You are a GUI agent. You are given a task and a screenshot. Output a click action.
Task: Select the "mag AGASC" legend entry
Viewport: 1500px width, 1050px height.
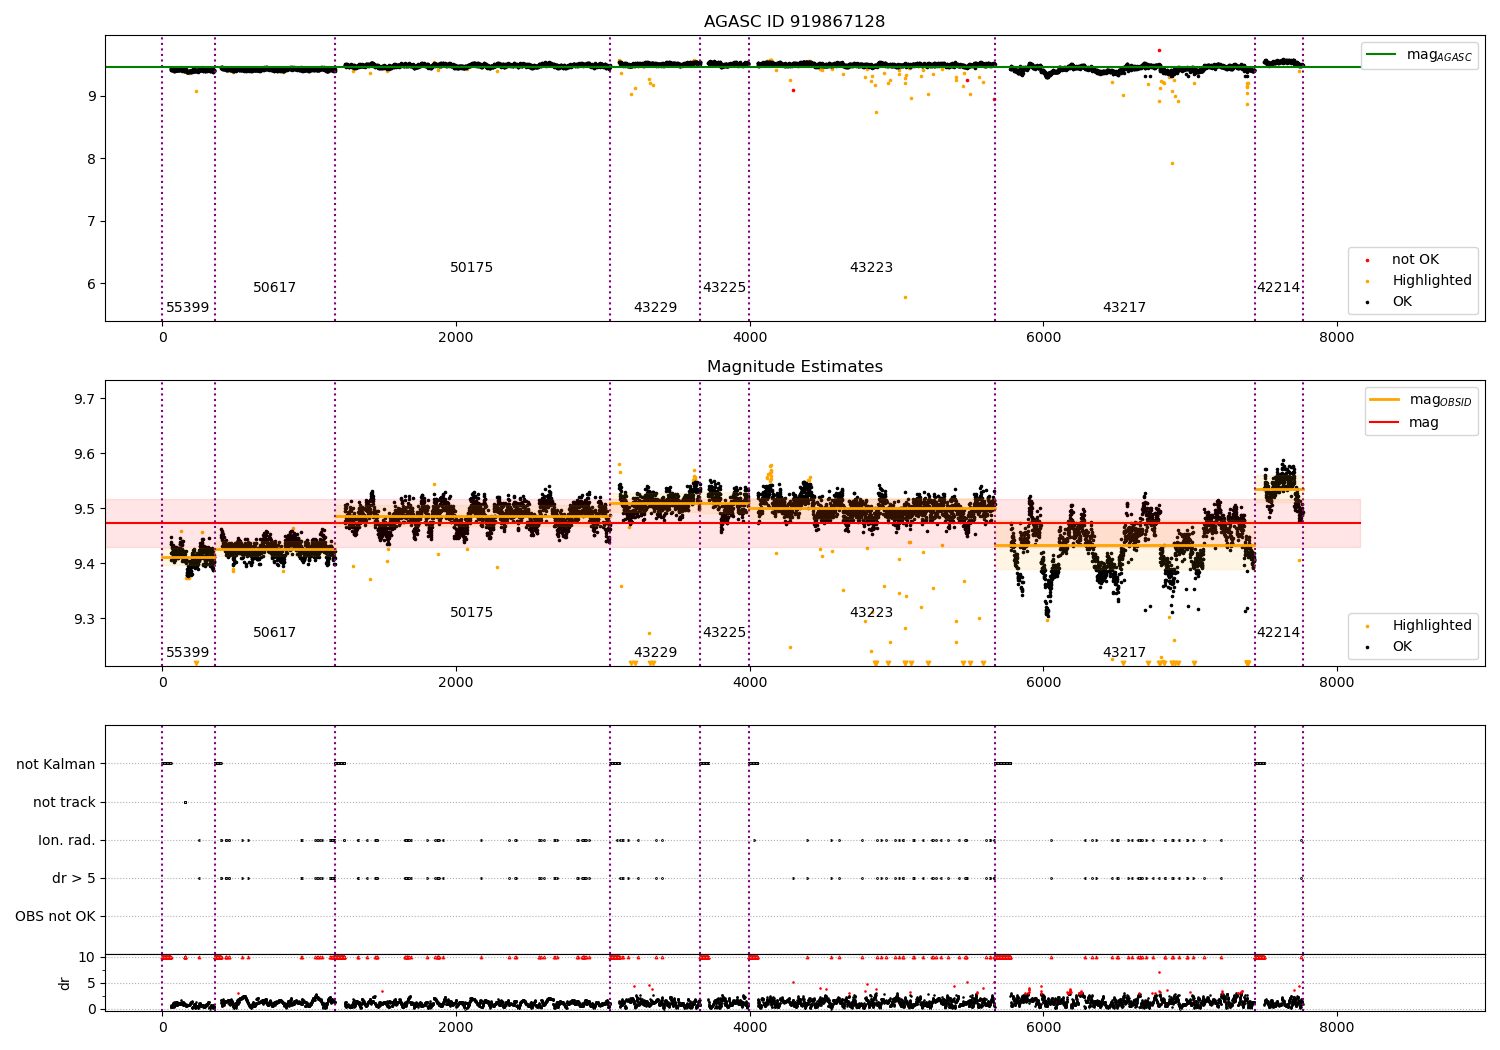[x=1420, y=55]
